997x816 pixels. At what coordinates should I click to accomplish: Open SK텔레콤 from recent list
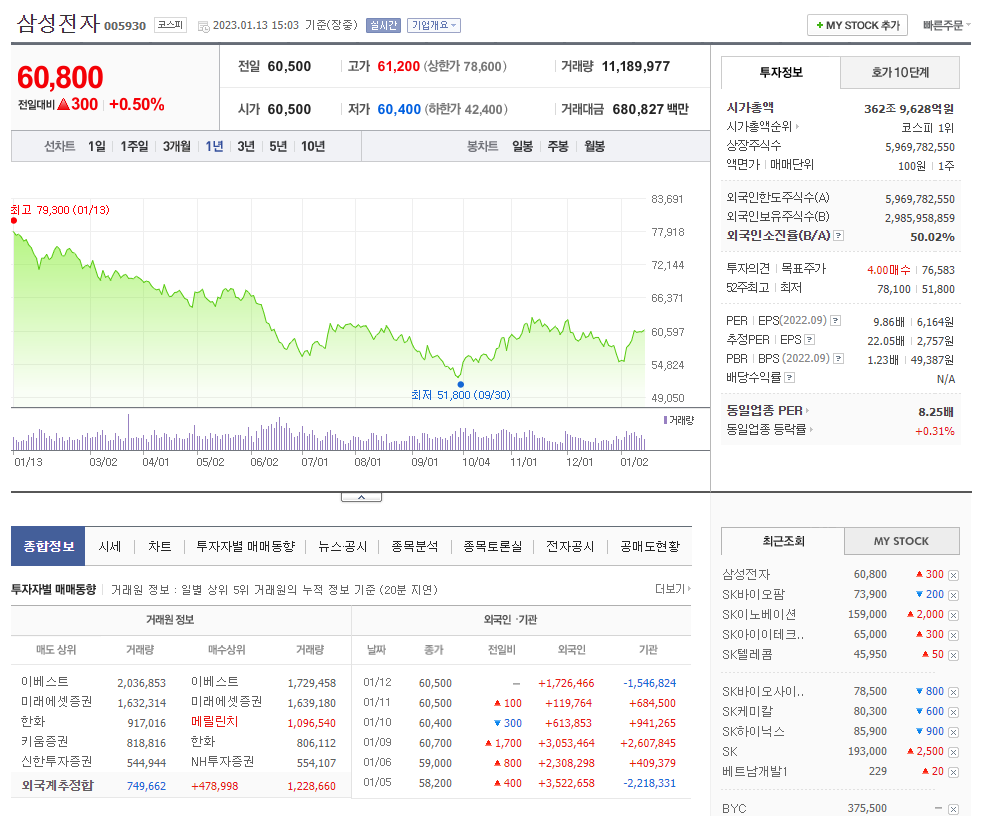[748, 654]
